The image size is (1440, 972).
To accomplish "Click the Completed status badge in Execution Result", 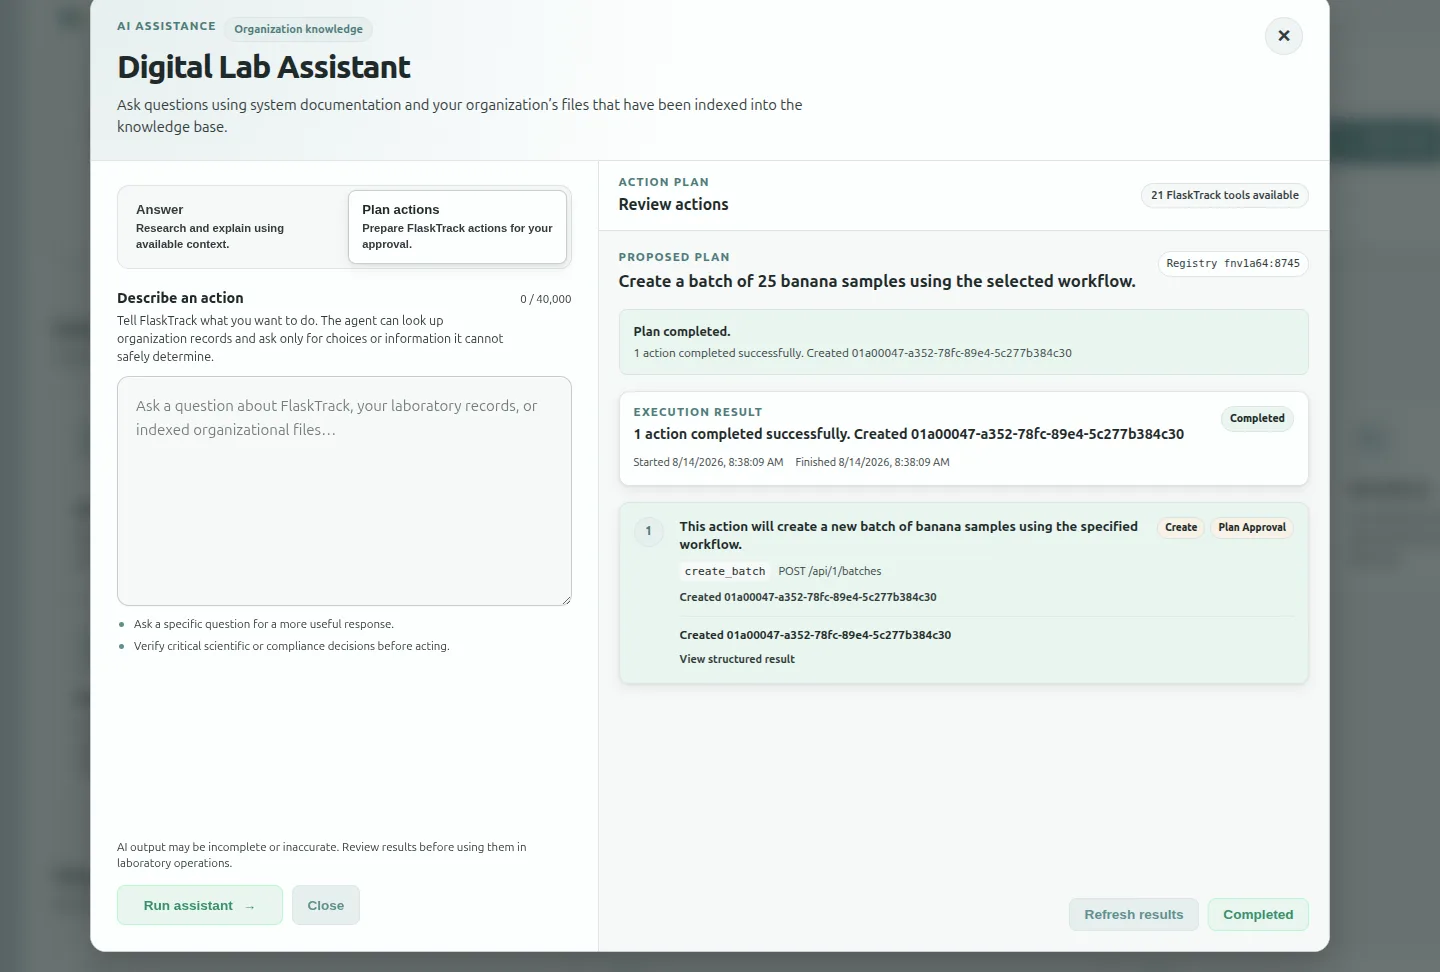I will (1257, 418).
